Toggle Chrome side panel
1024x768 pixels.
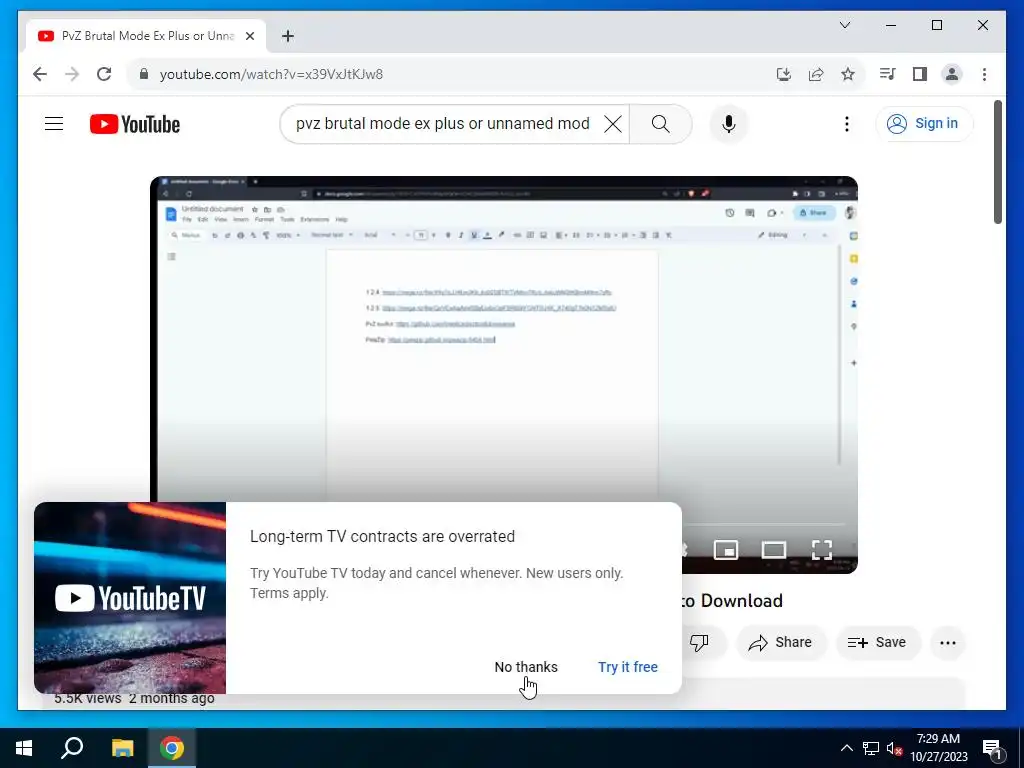click(920, 74)
